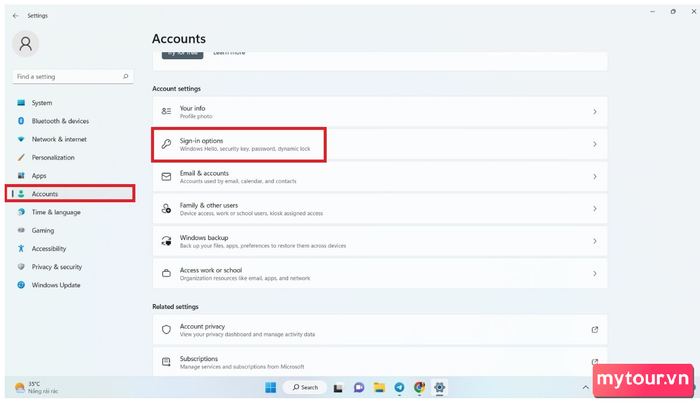The width and height of the screenshot is (700, 405).
Task: Open the Windows Start button on taskbar
Action: [271, 388]
